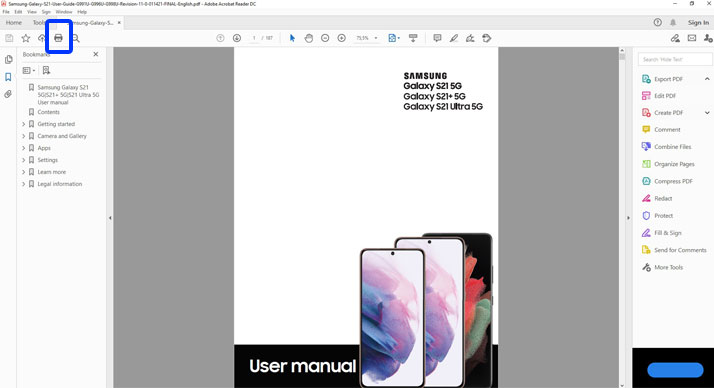Click the zoom out minus icon
The height and width of the screenshot is (388, 714).
[325, 38]
